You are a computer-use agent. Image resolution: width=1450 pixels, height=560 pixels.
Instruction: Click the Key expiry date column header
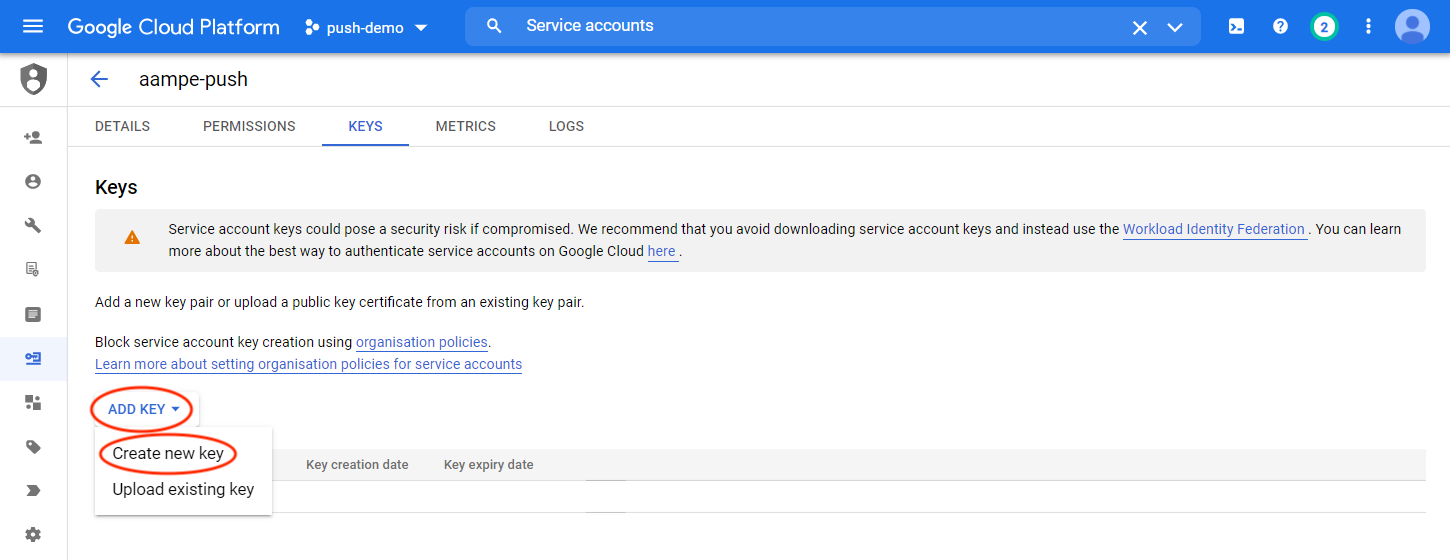(488, 465)
